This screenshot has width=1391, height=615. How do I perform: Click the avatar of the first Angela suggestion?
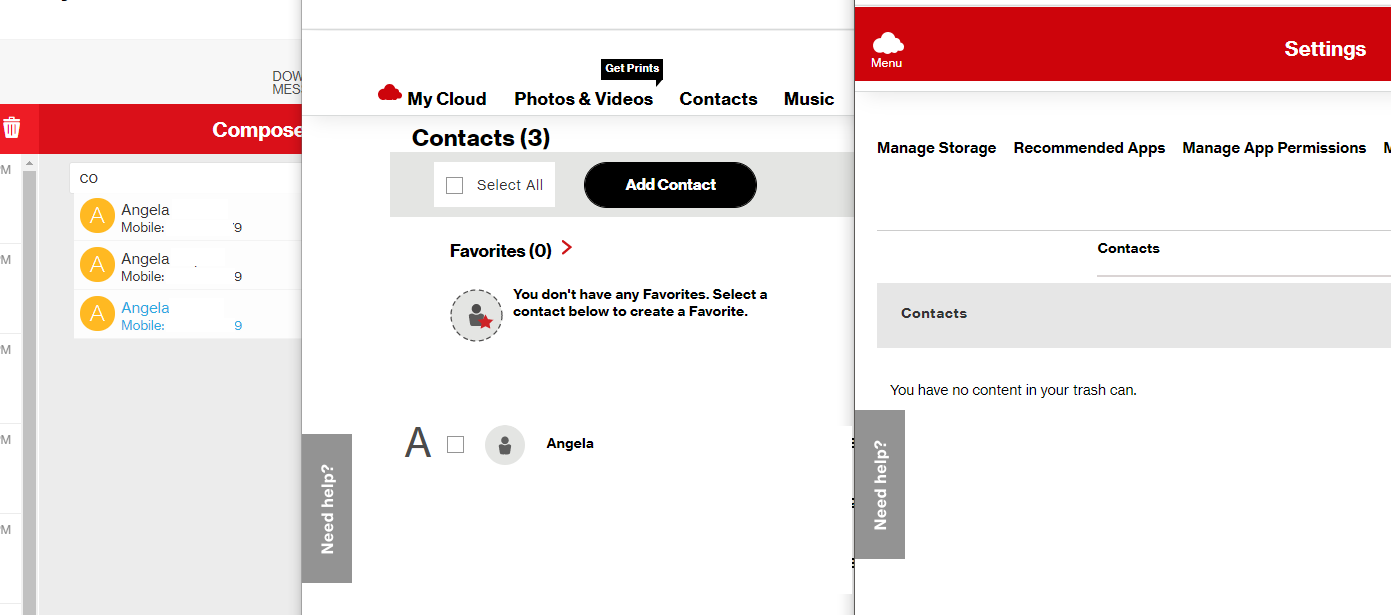[97, 216]
